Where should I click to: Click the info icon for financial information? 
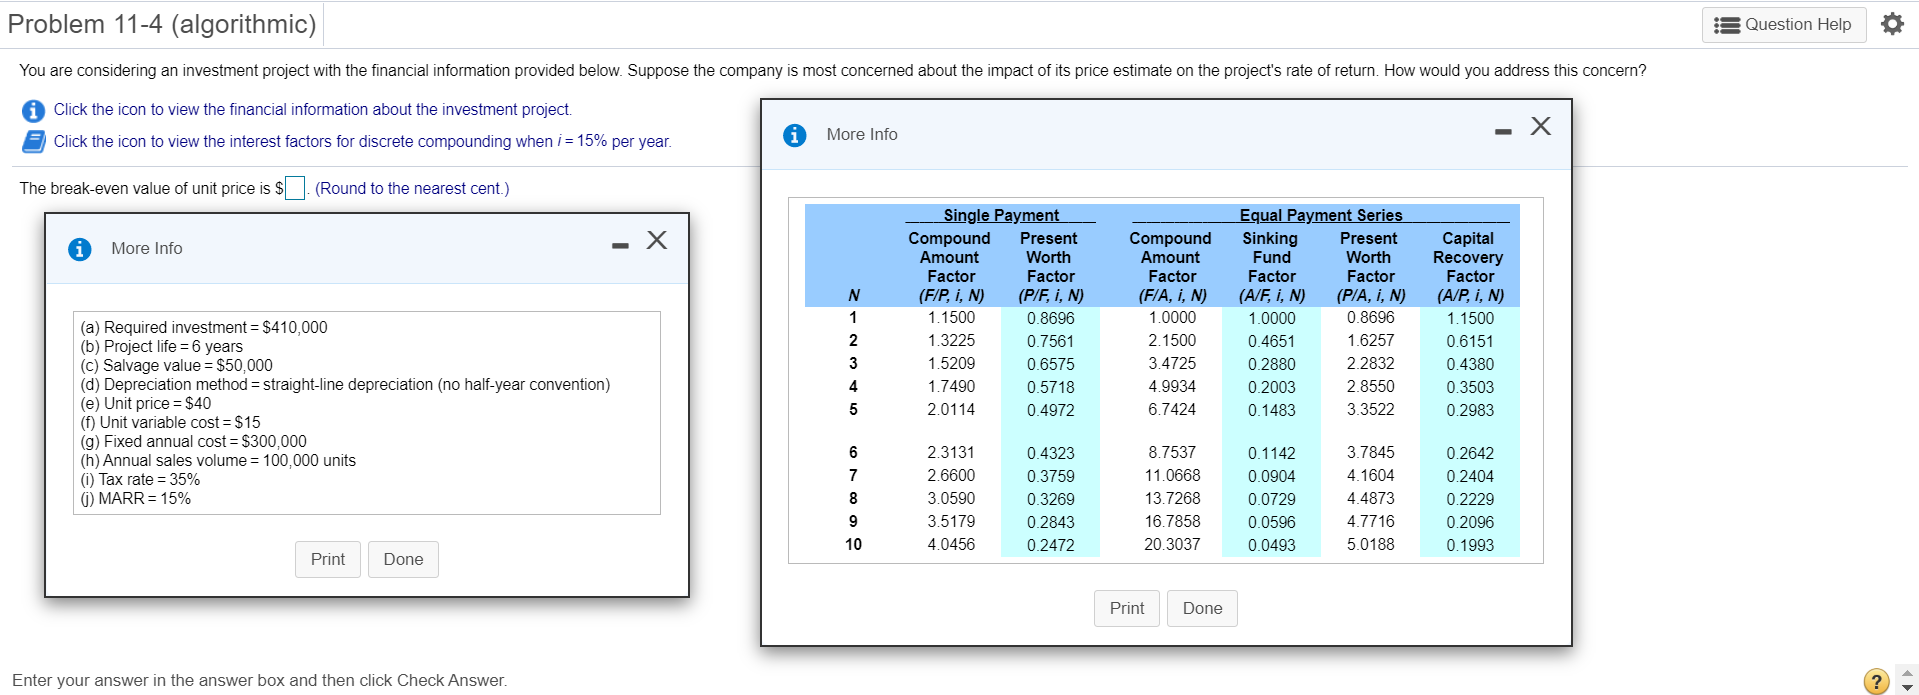(33, 110)
